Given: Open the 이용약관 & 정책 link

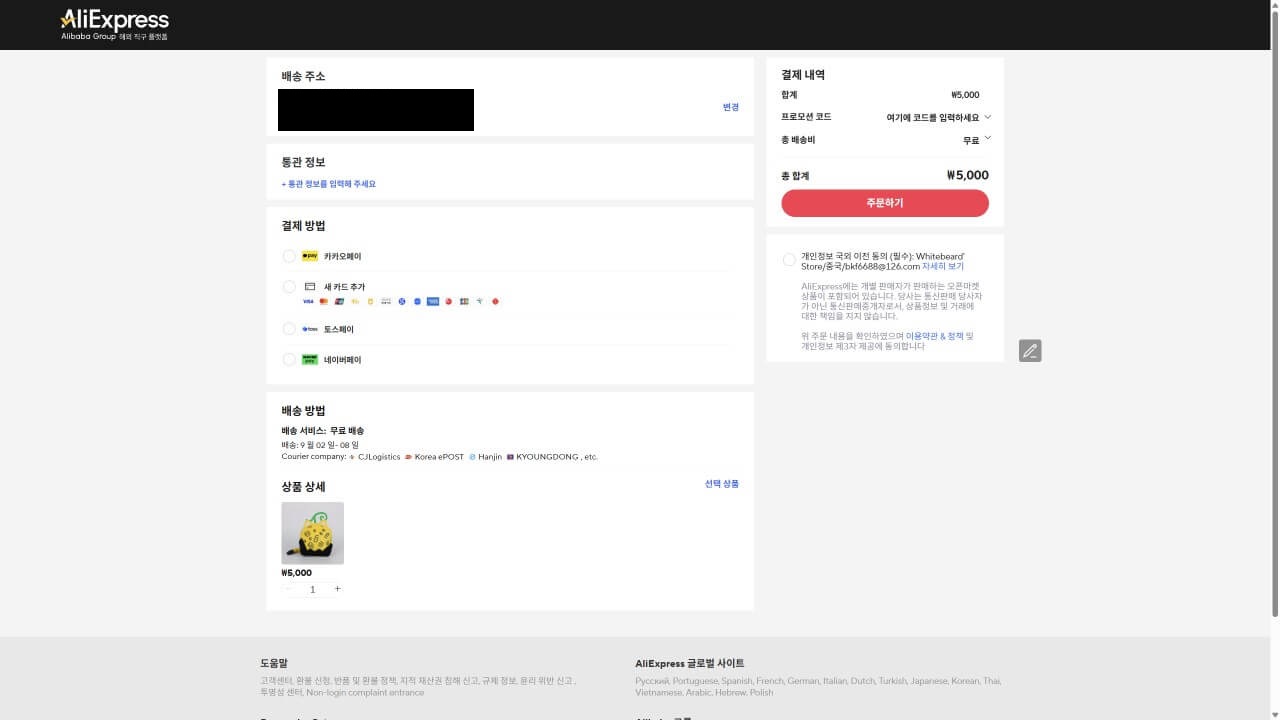Looking at the screenshot, I should (x=935, y=336).
